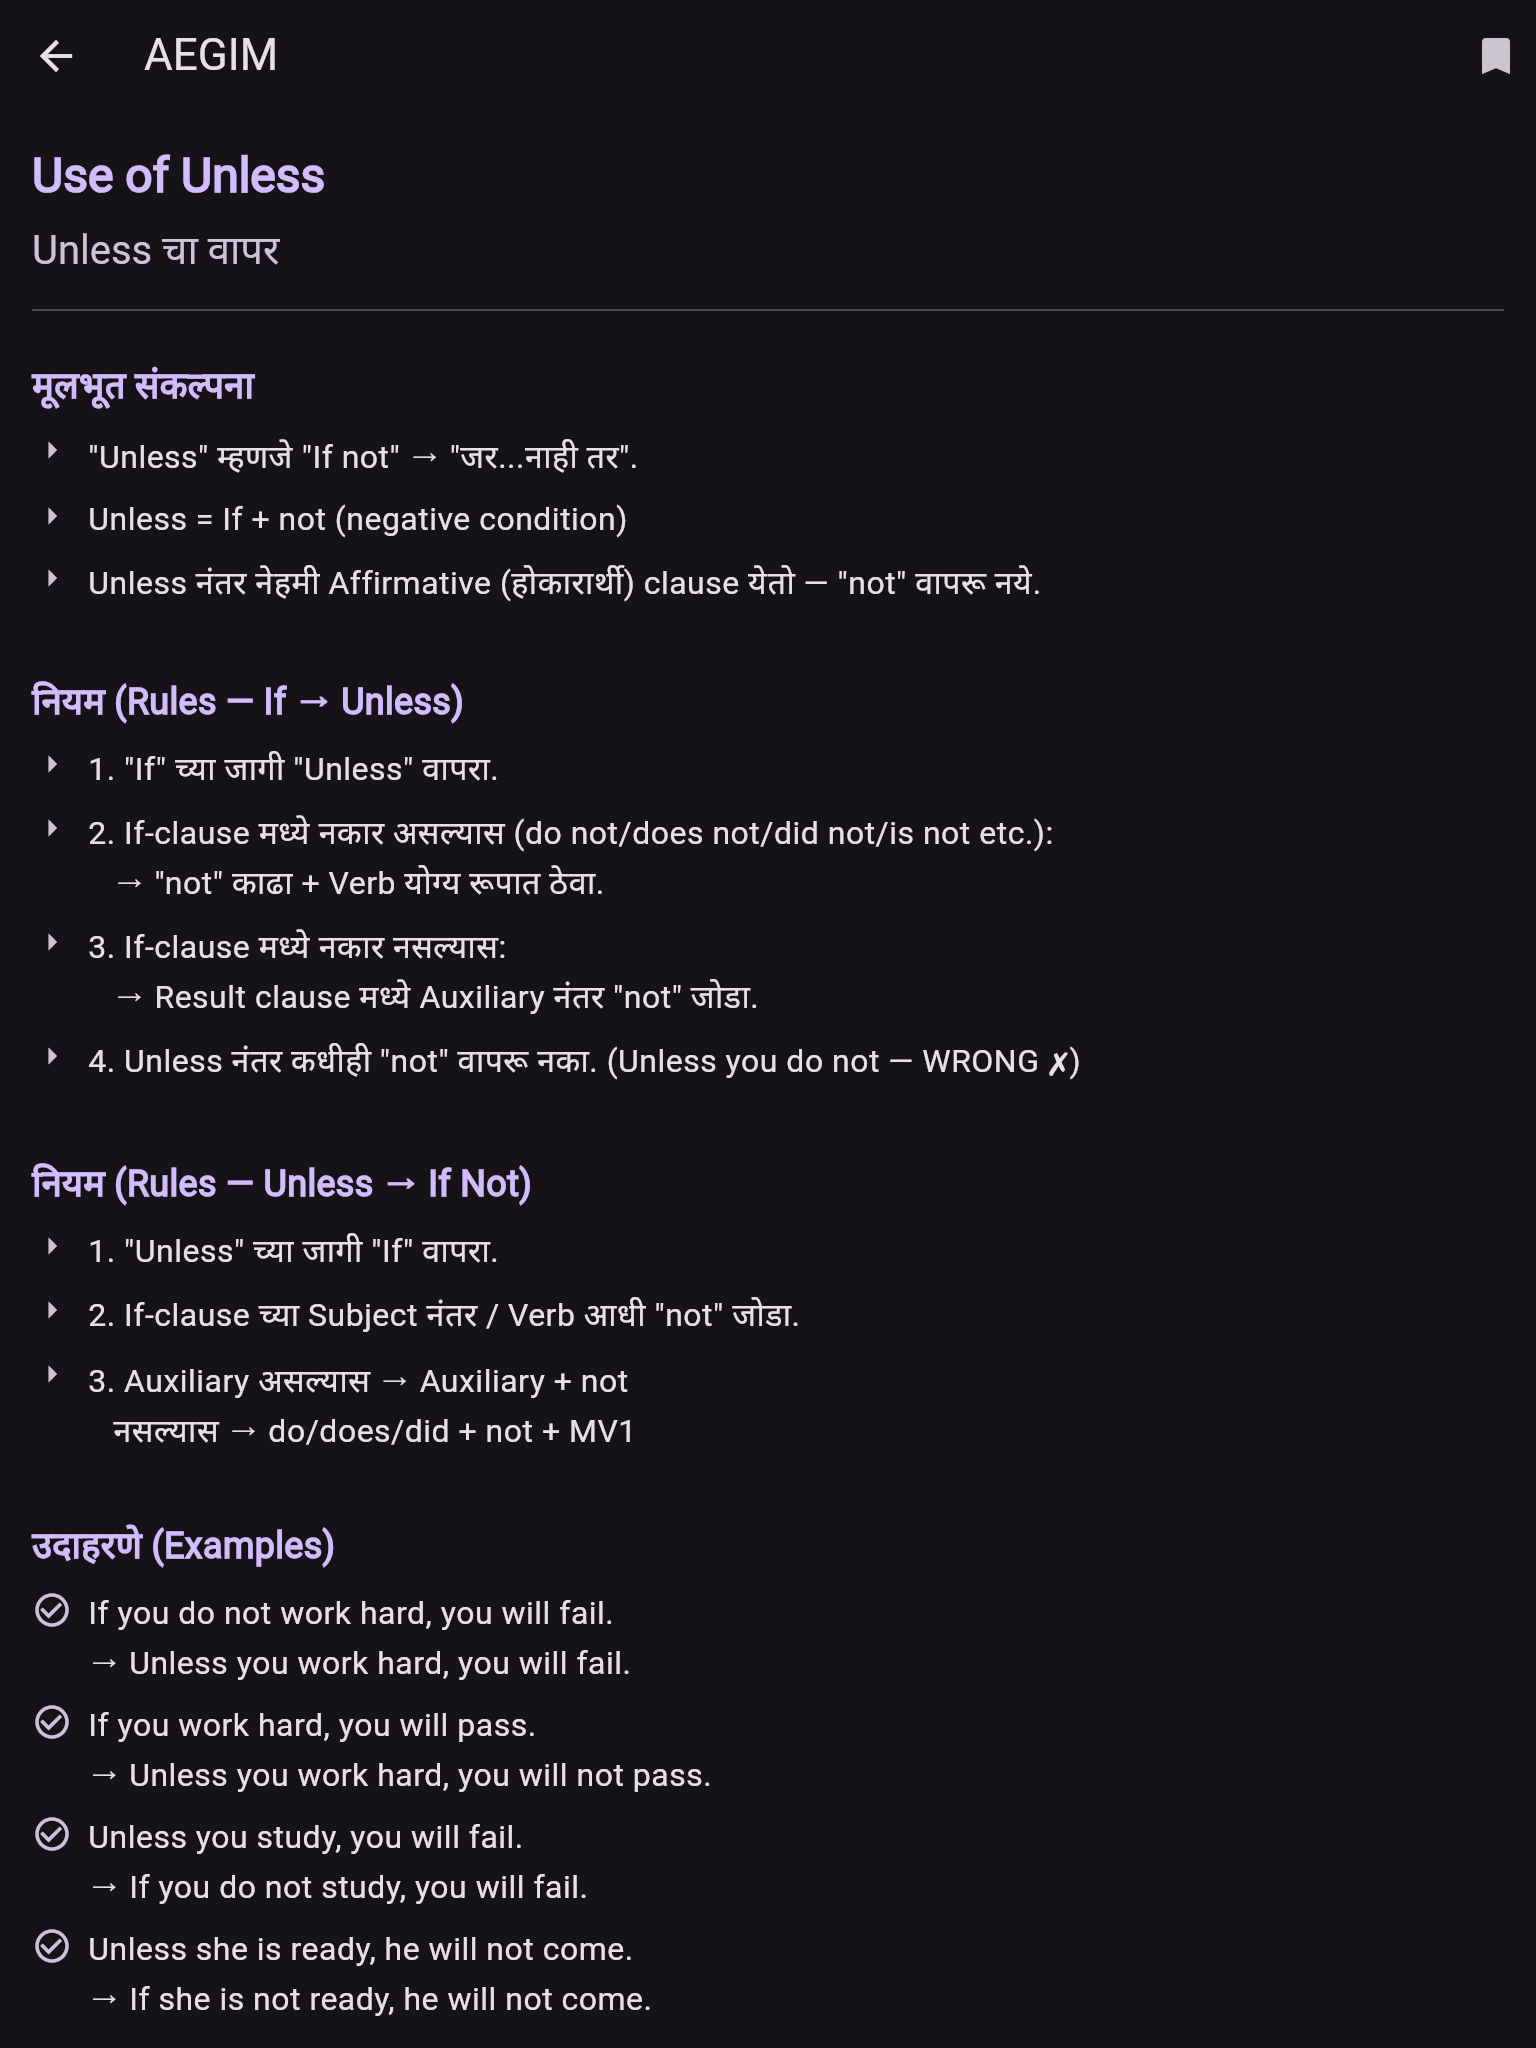Tap the back arrow icon

coord(56,56)
